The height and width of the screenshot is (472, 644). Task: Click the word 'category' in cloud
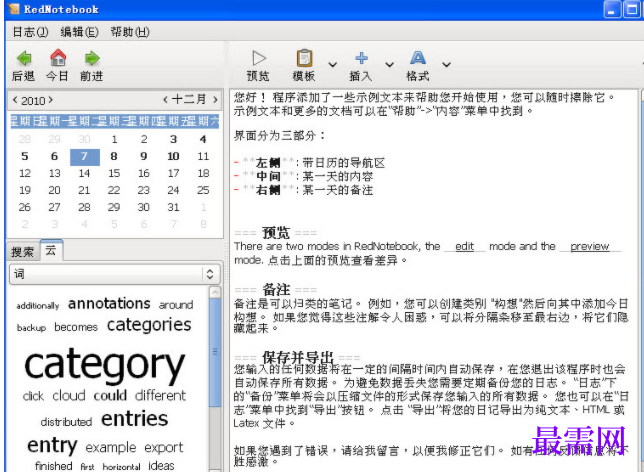105,364
